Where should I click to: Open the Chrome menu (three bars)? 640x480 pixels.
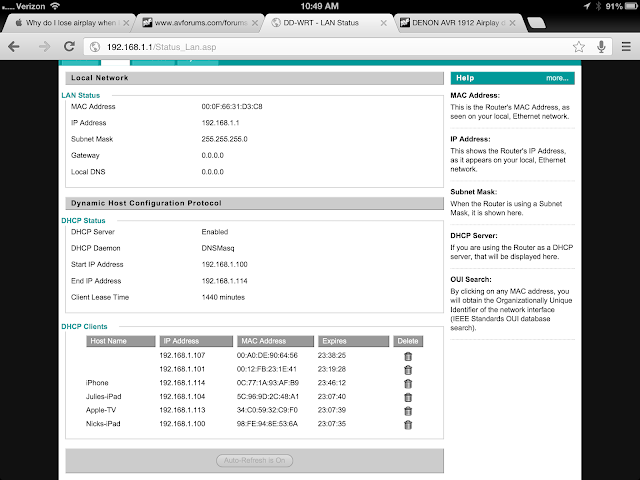pyautogui.click(x=626, y=47)
